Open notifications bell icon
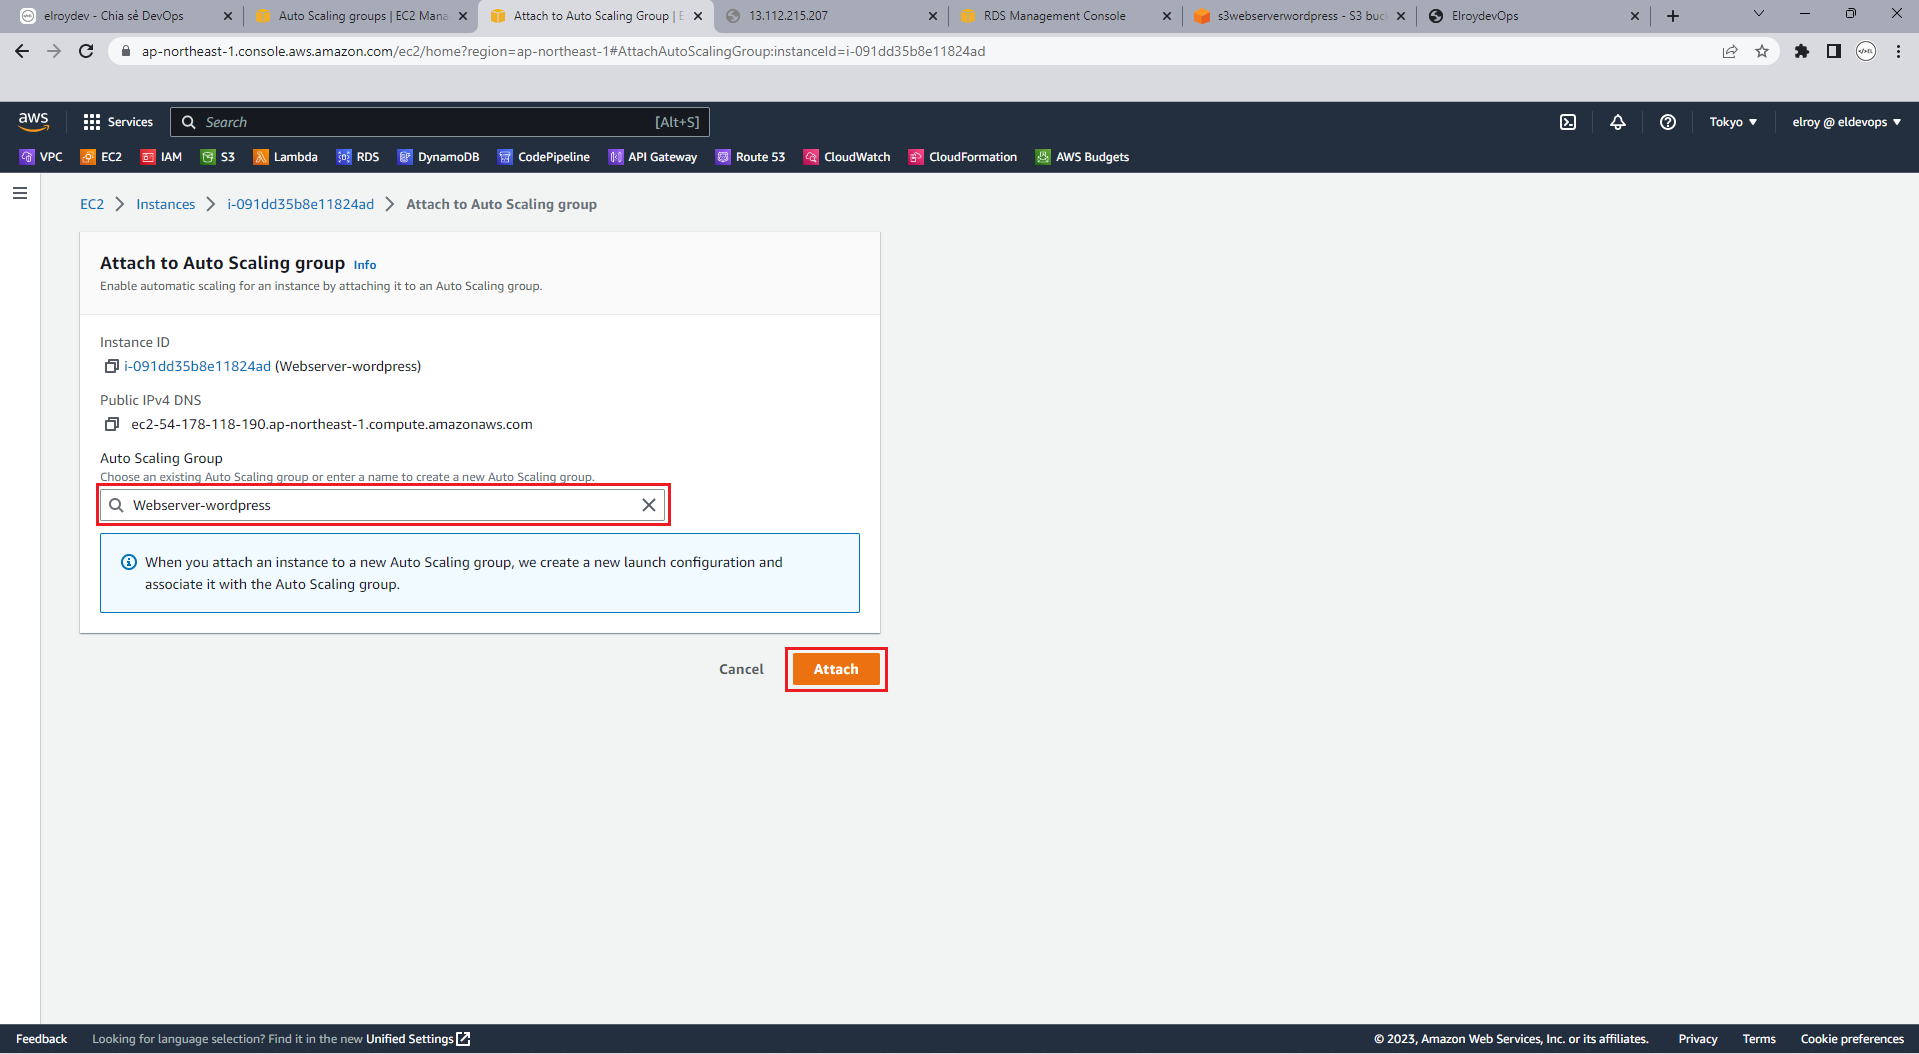Screen dimensions: 1919x1054 point(1618,122)
